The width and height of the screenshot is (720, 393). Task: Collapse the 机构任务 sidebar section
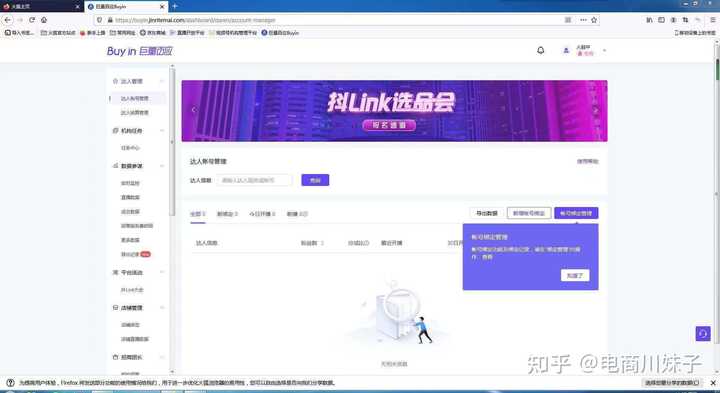[x=162, y=131]
